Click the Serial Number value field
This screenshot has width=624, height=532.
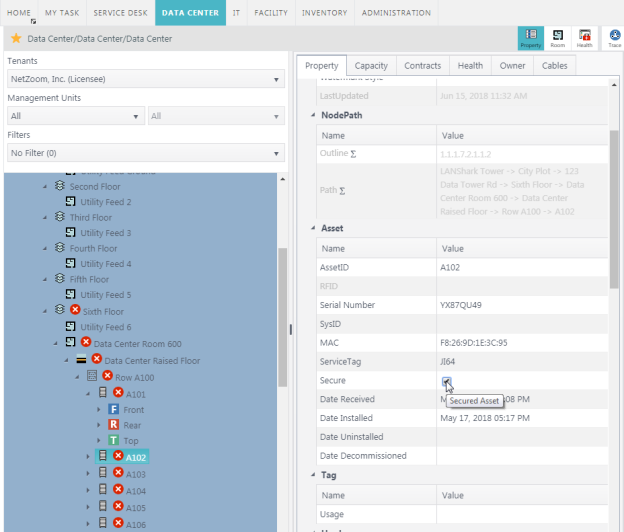point(520,305)
